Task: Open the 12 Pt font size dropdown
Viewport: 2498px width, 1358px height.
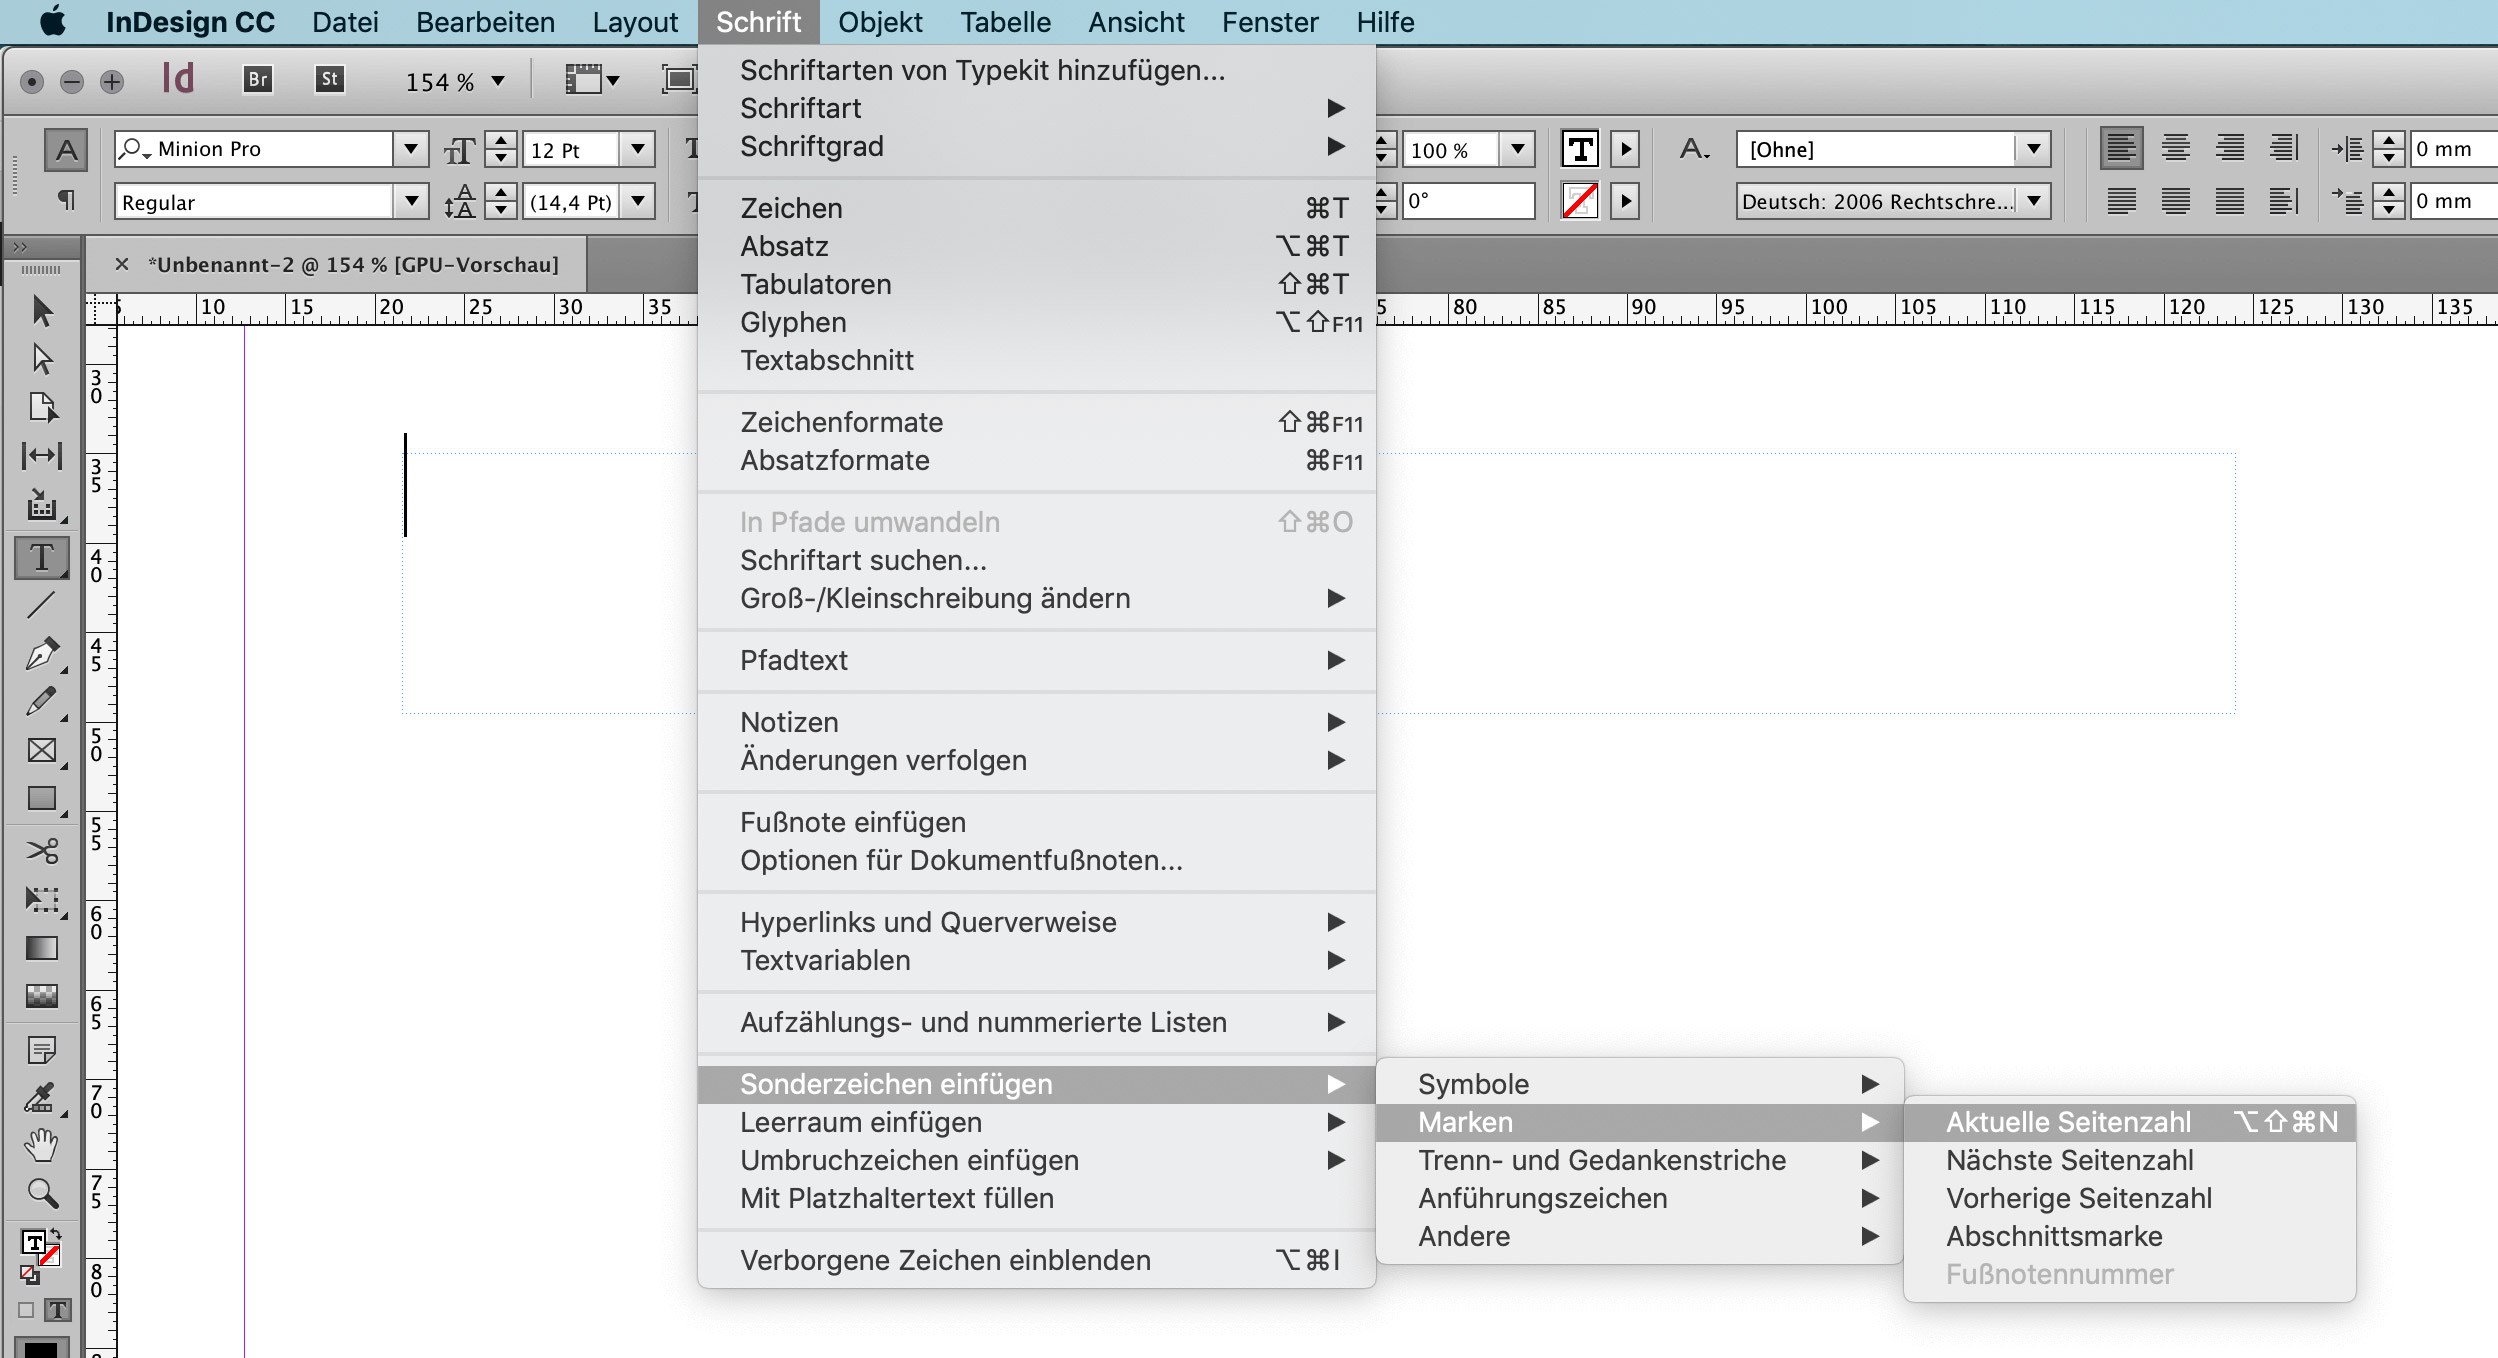Action: 637,150
